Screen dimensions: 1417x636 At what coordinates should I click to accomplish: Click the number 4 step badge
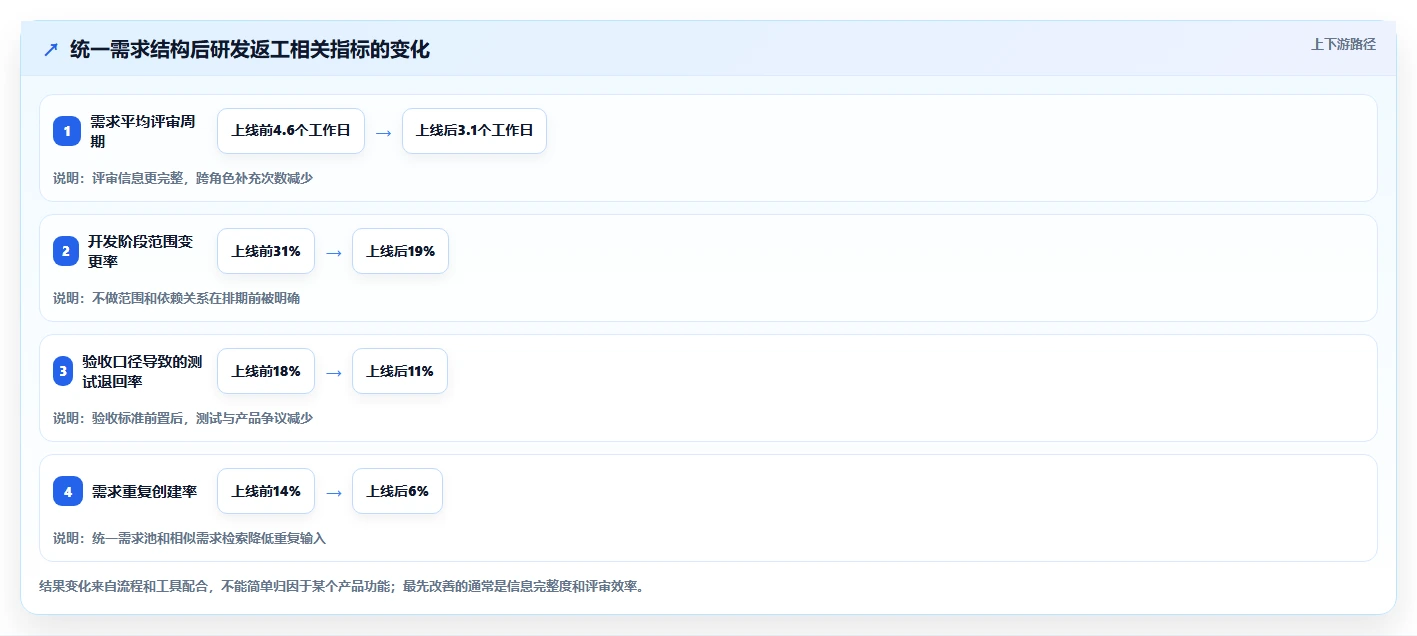(x=68, y=491)
